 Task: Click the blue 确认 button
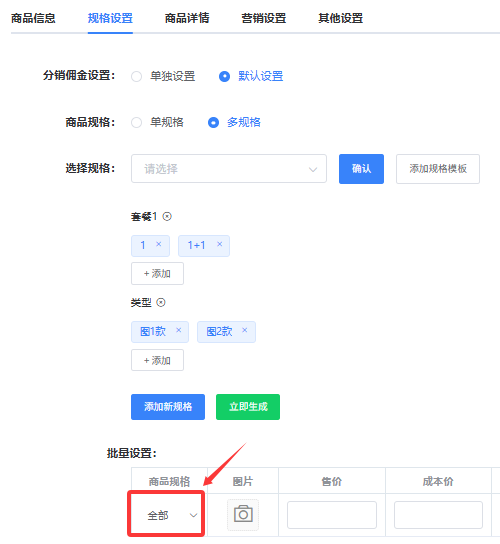(361, 169)
